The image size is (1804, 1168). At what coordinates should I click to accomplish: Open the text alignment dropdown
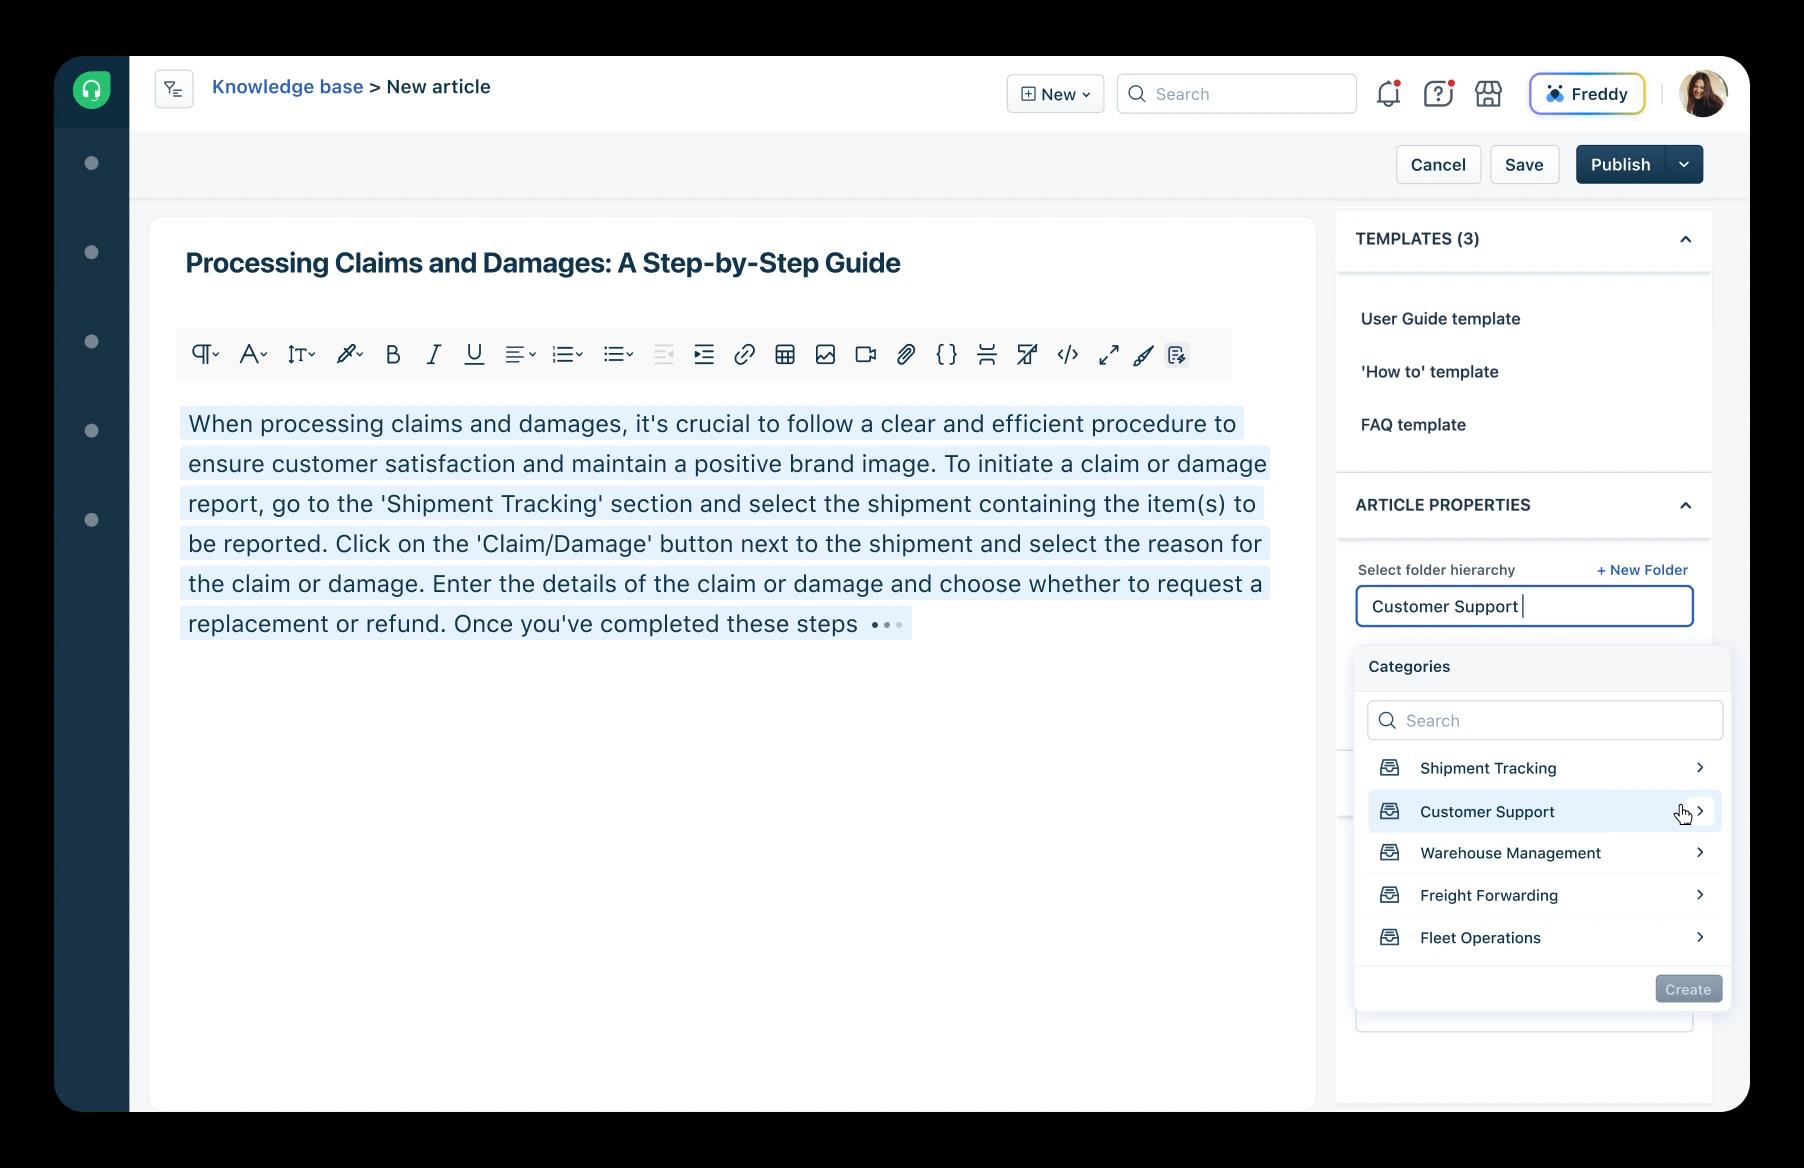point(520,354)
